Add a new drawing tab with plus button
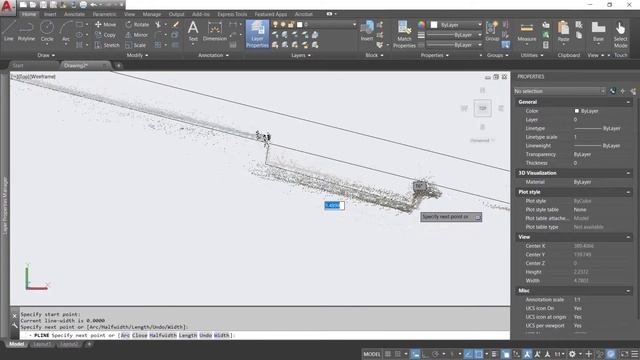This screenshot has width=640, height=360. pyautogui.click(x=118, y=65)
